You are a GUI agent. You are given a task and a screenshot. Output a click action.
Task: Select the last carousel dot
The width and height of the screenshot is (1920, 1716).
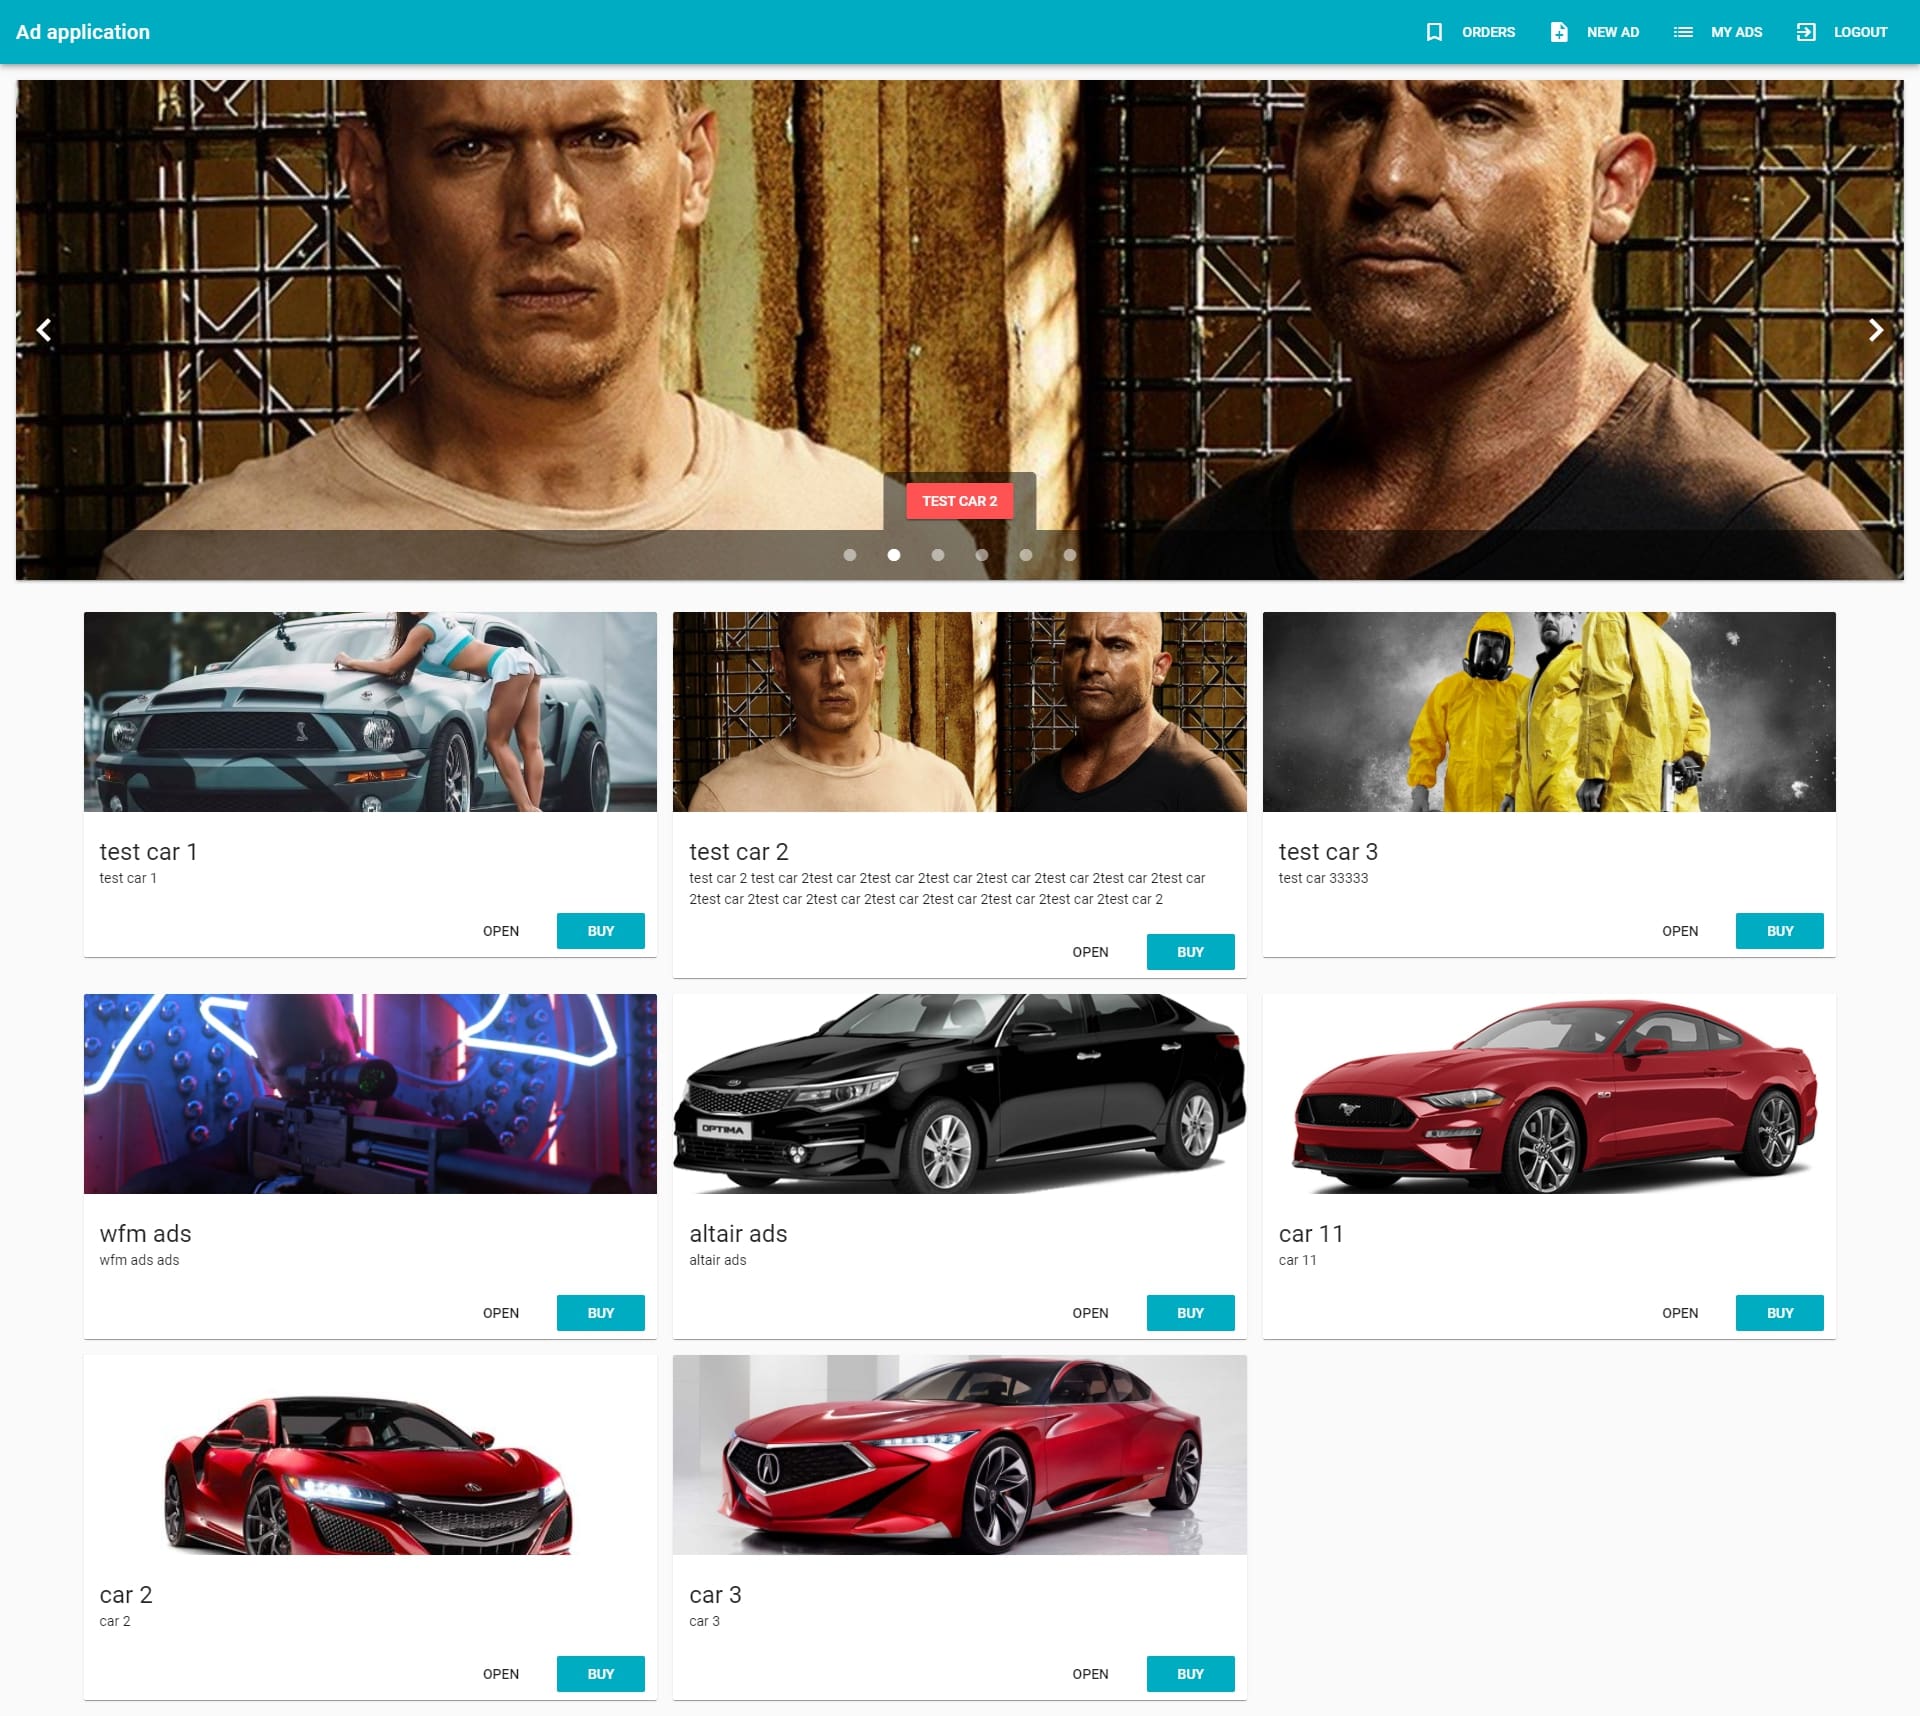(1070, 555)
